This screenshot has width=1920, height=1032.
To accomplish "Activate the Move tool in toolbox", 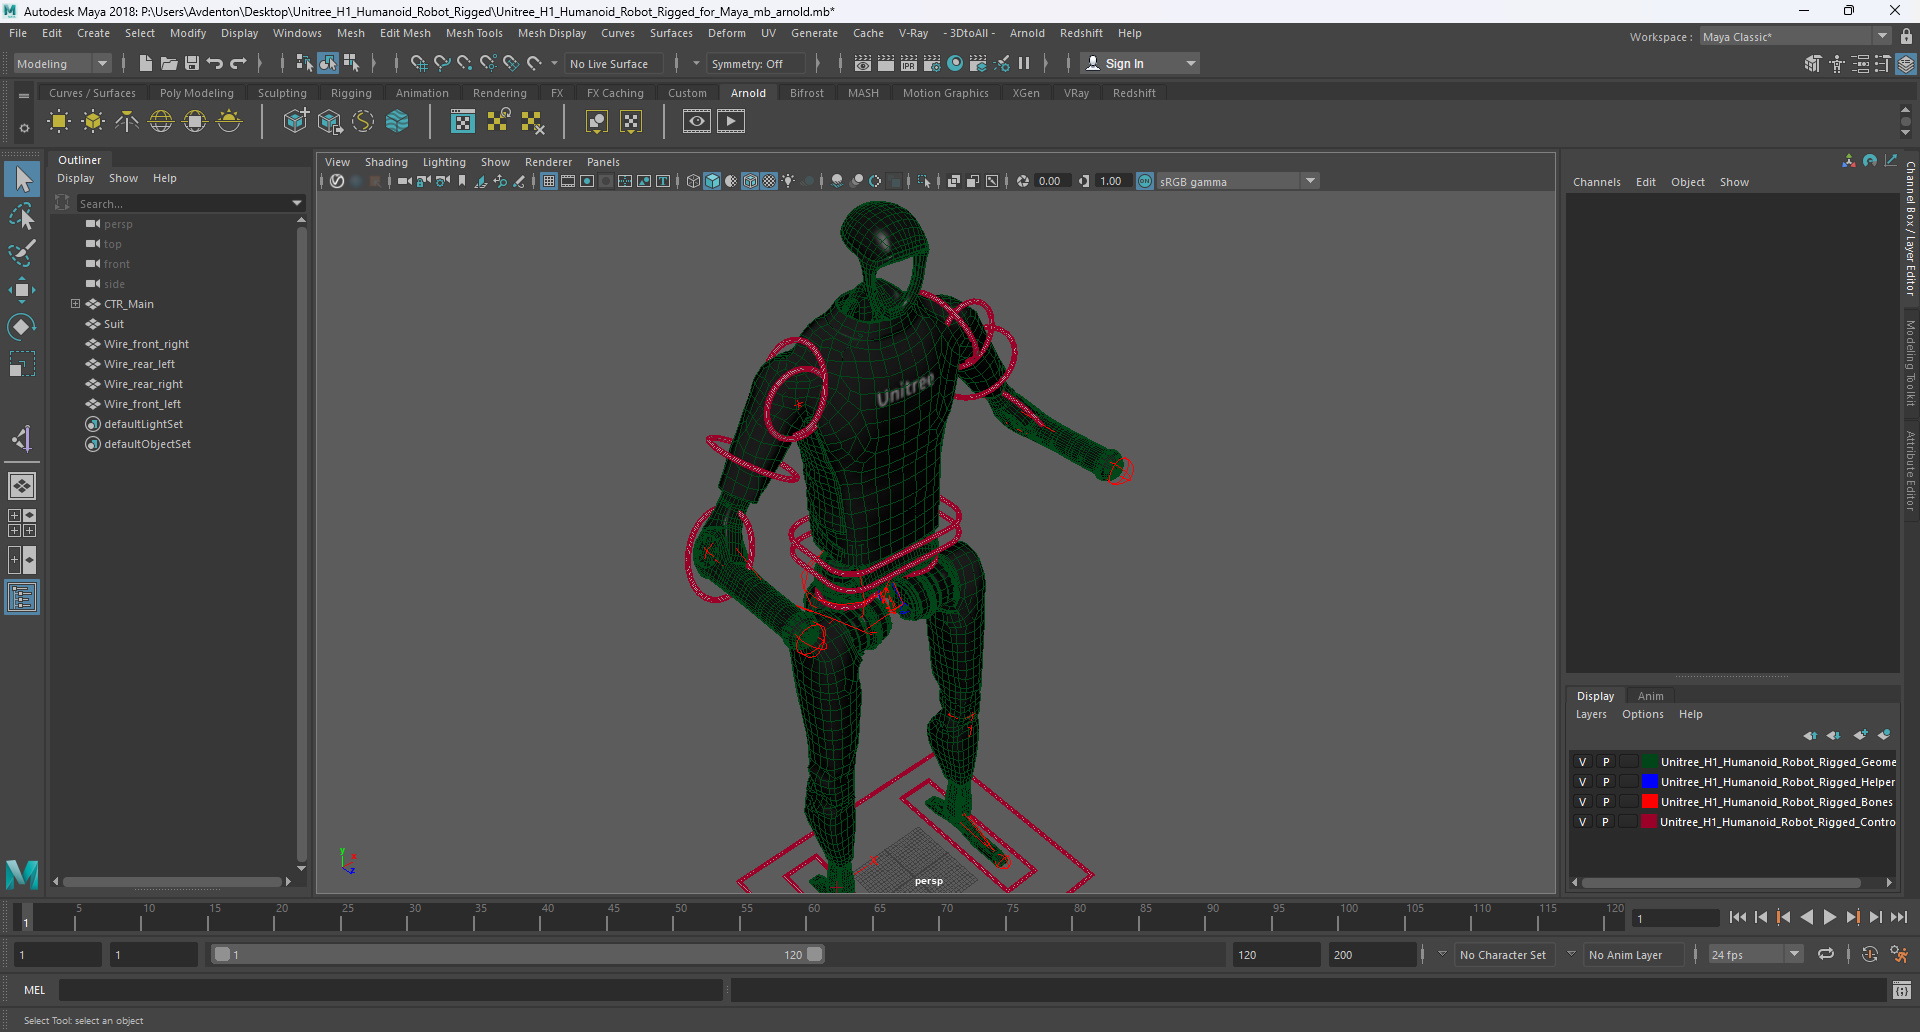I will point(22,290).
